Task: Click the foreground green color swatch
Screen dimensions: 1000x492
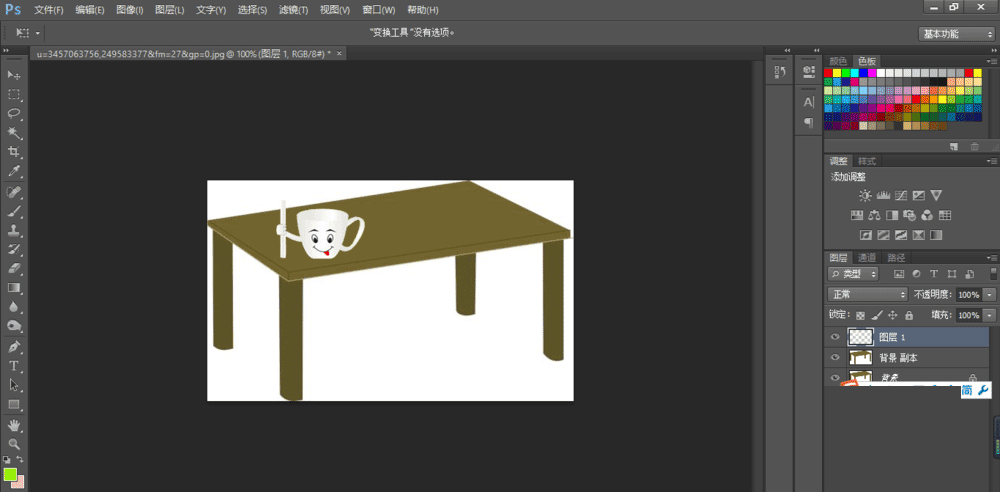Action: tap(10, 475)
